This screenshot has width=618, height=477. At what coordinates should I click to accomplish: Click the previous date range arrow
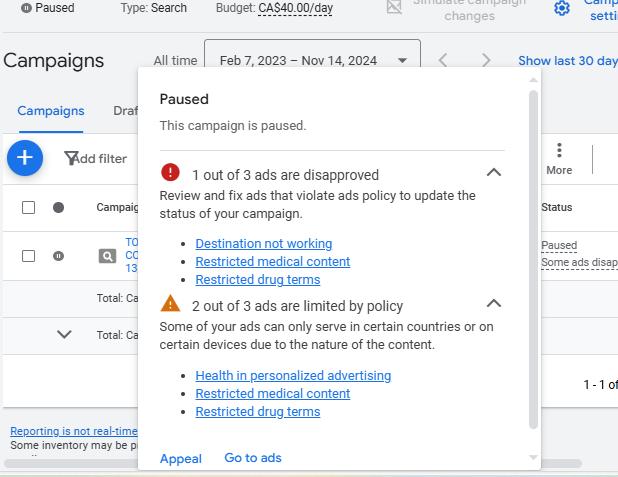point(443,60)
